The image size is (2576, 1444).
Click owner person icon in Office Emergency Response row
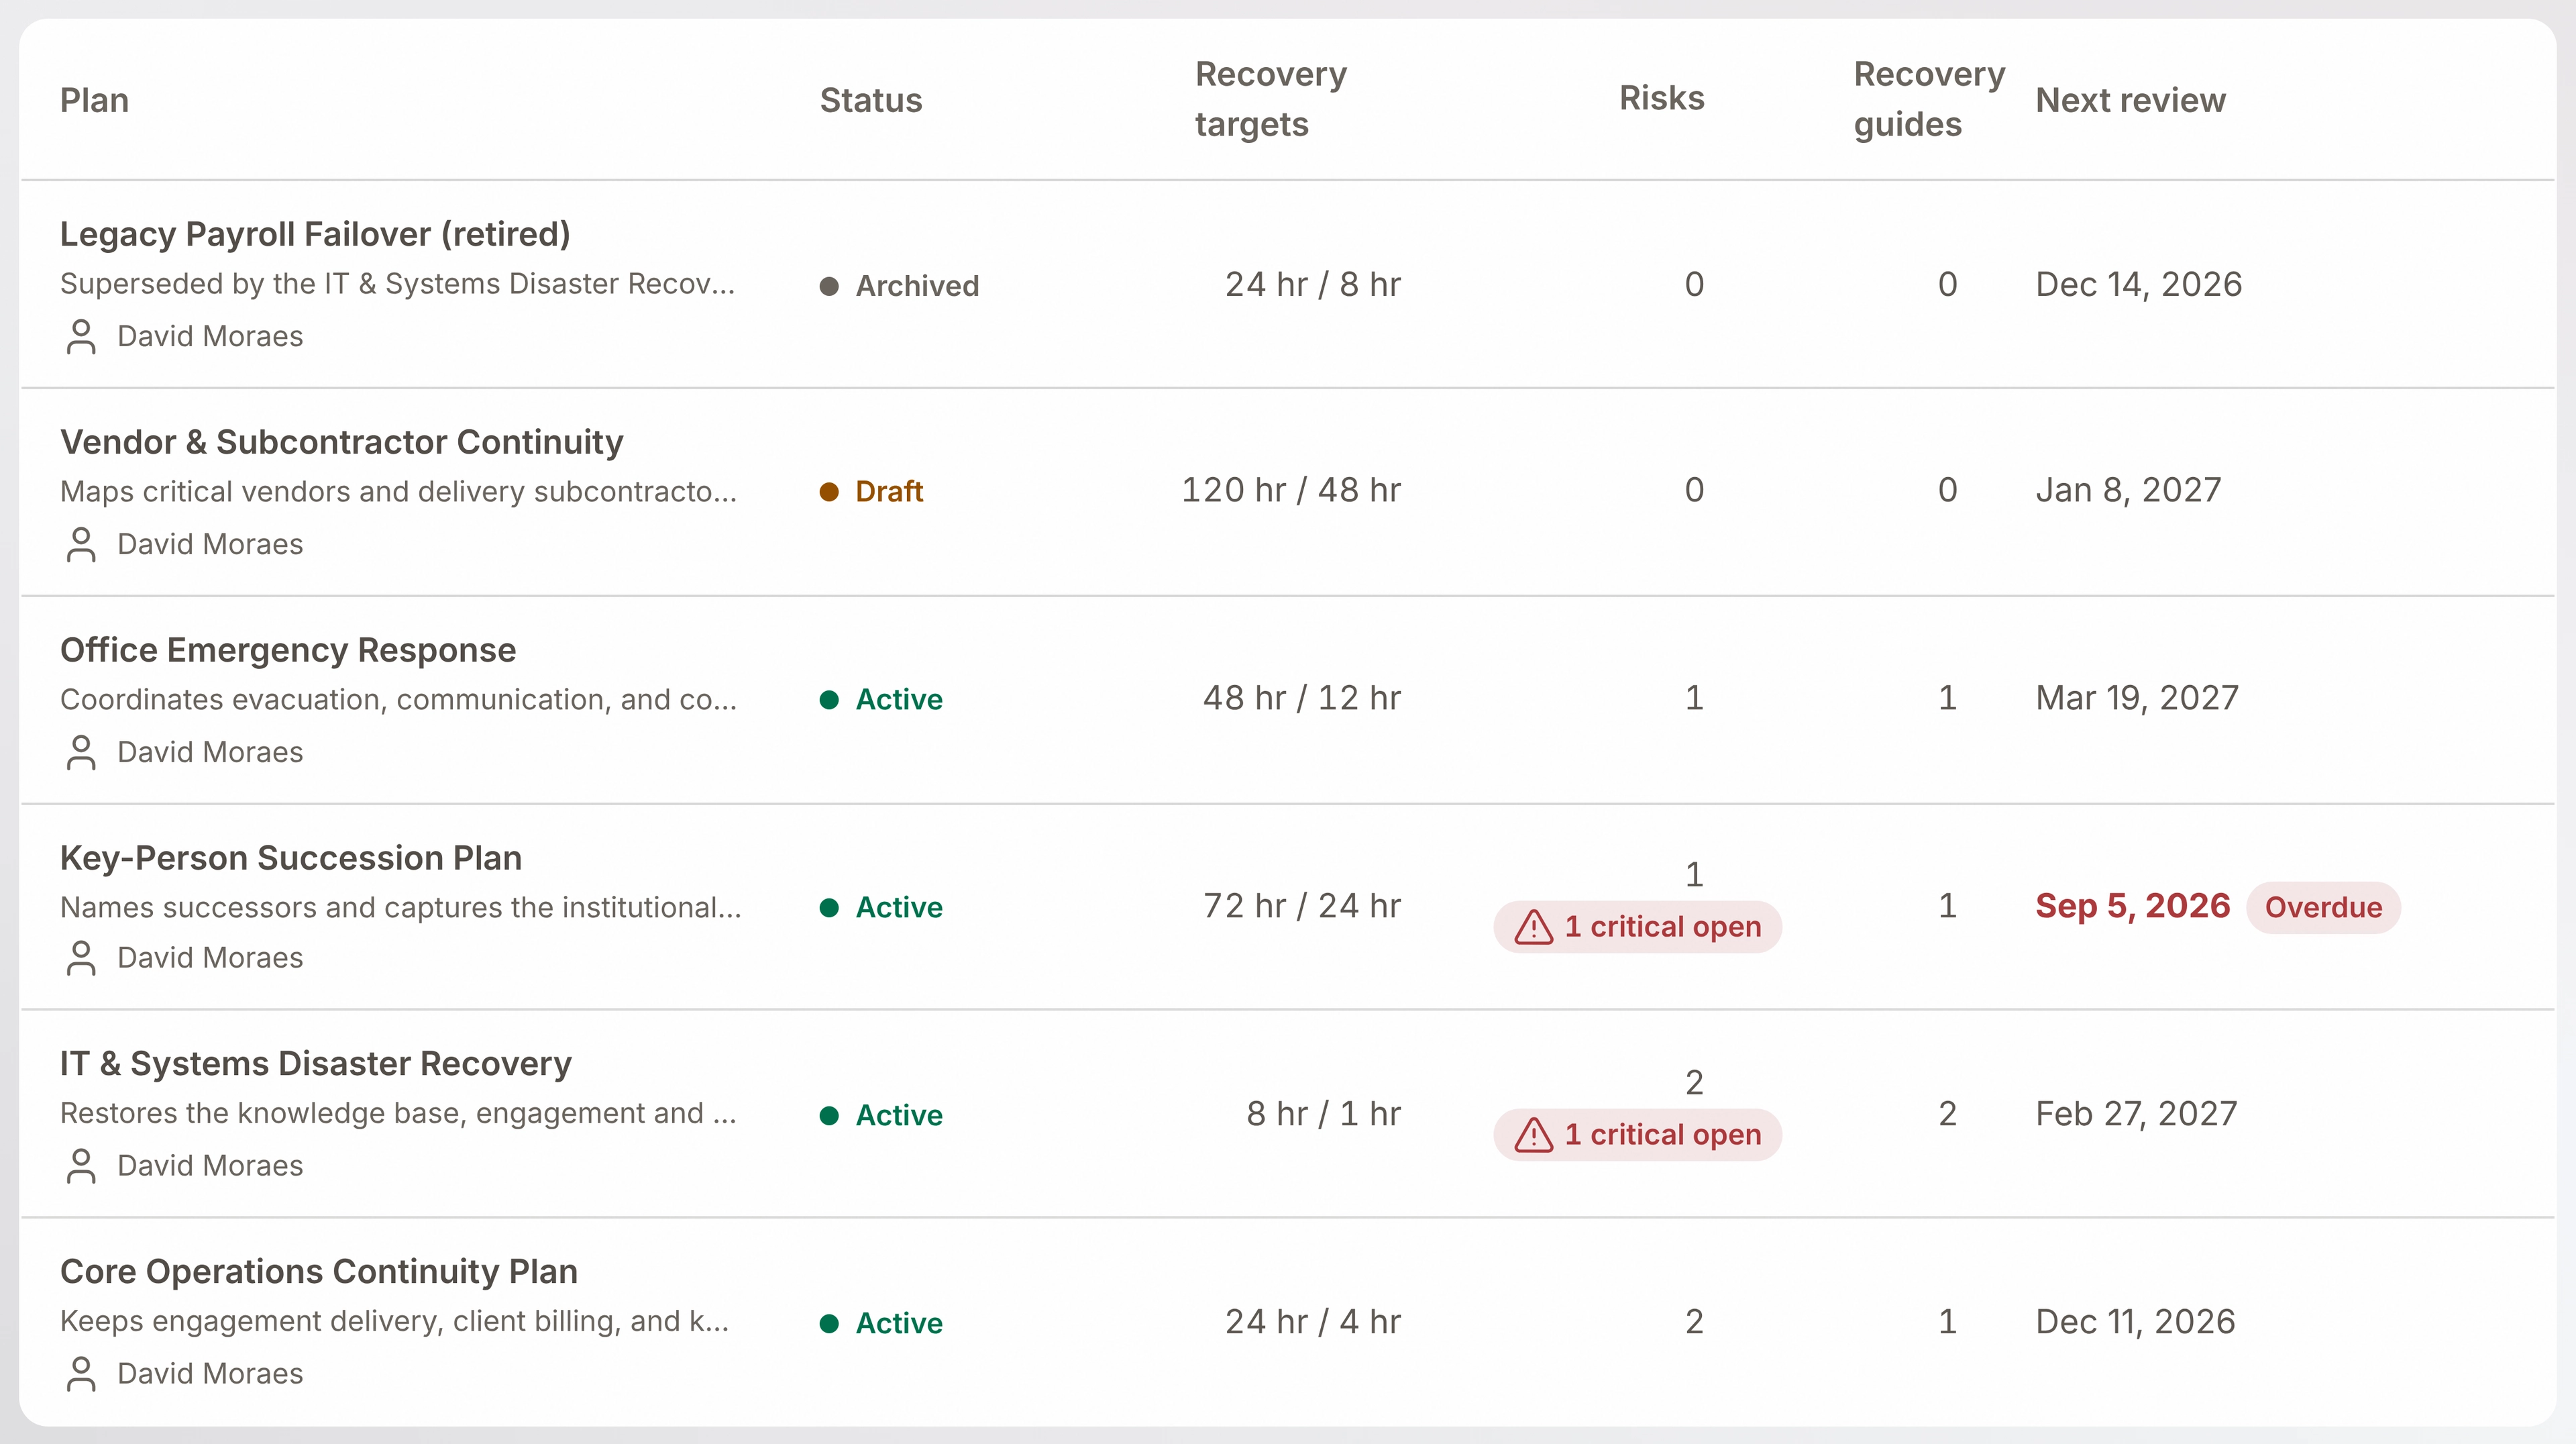[x=81, y=753]
